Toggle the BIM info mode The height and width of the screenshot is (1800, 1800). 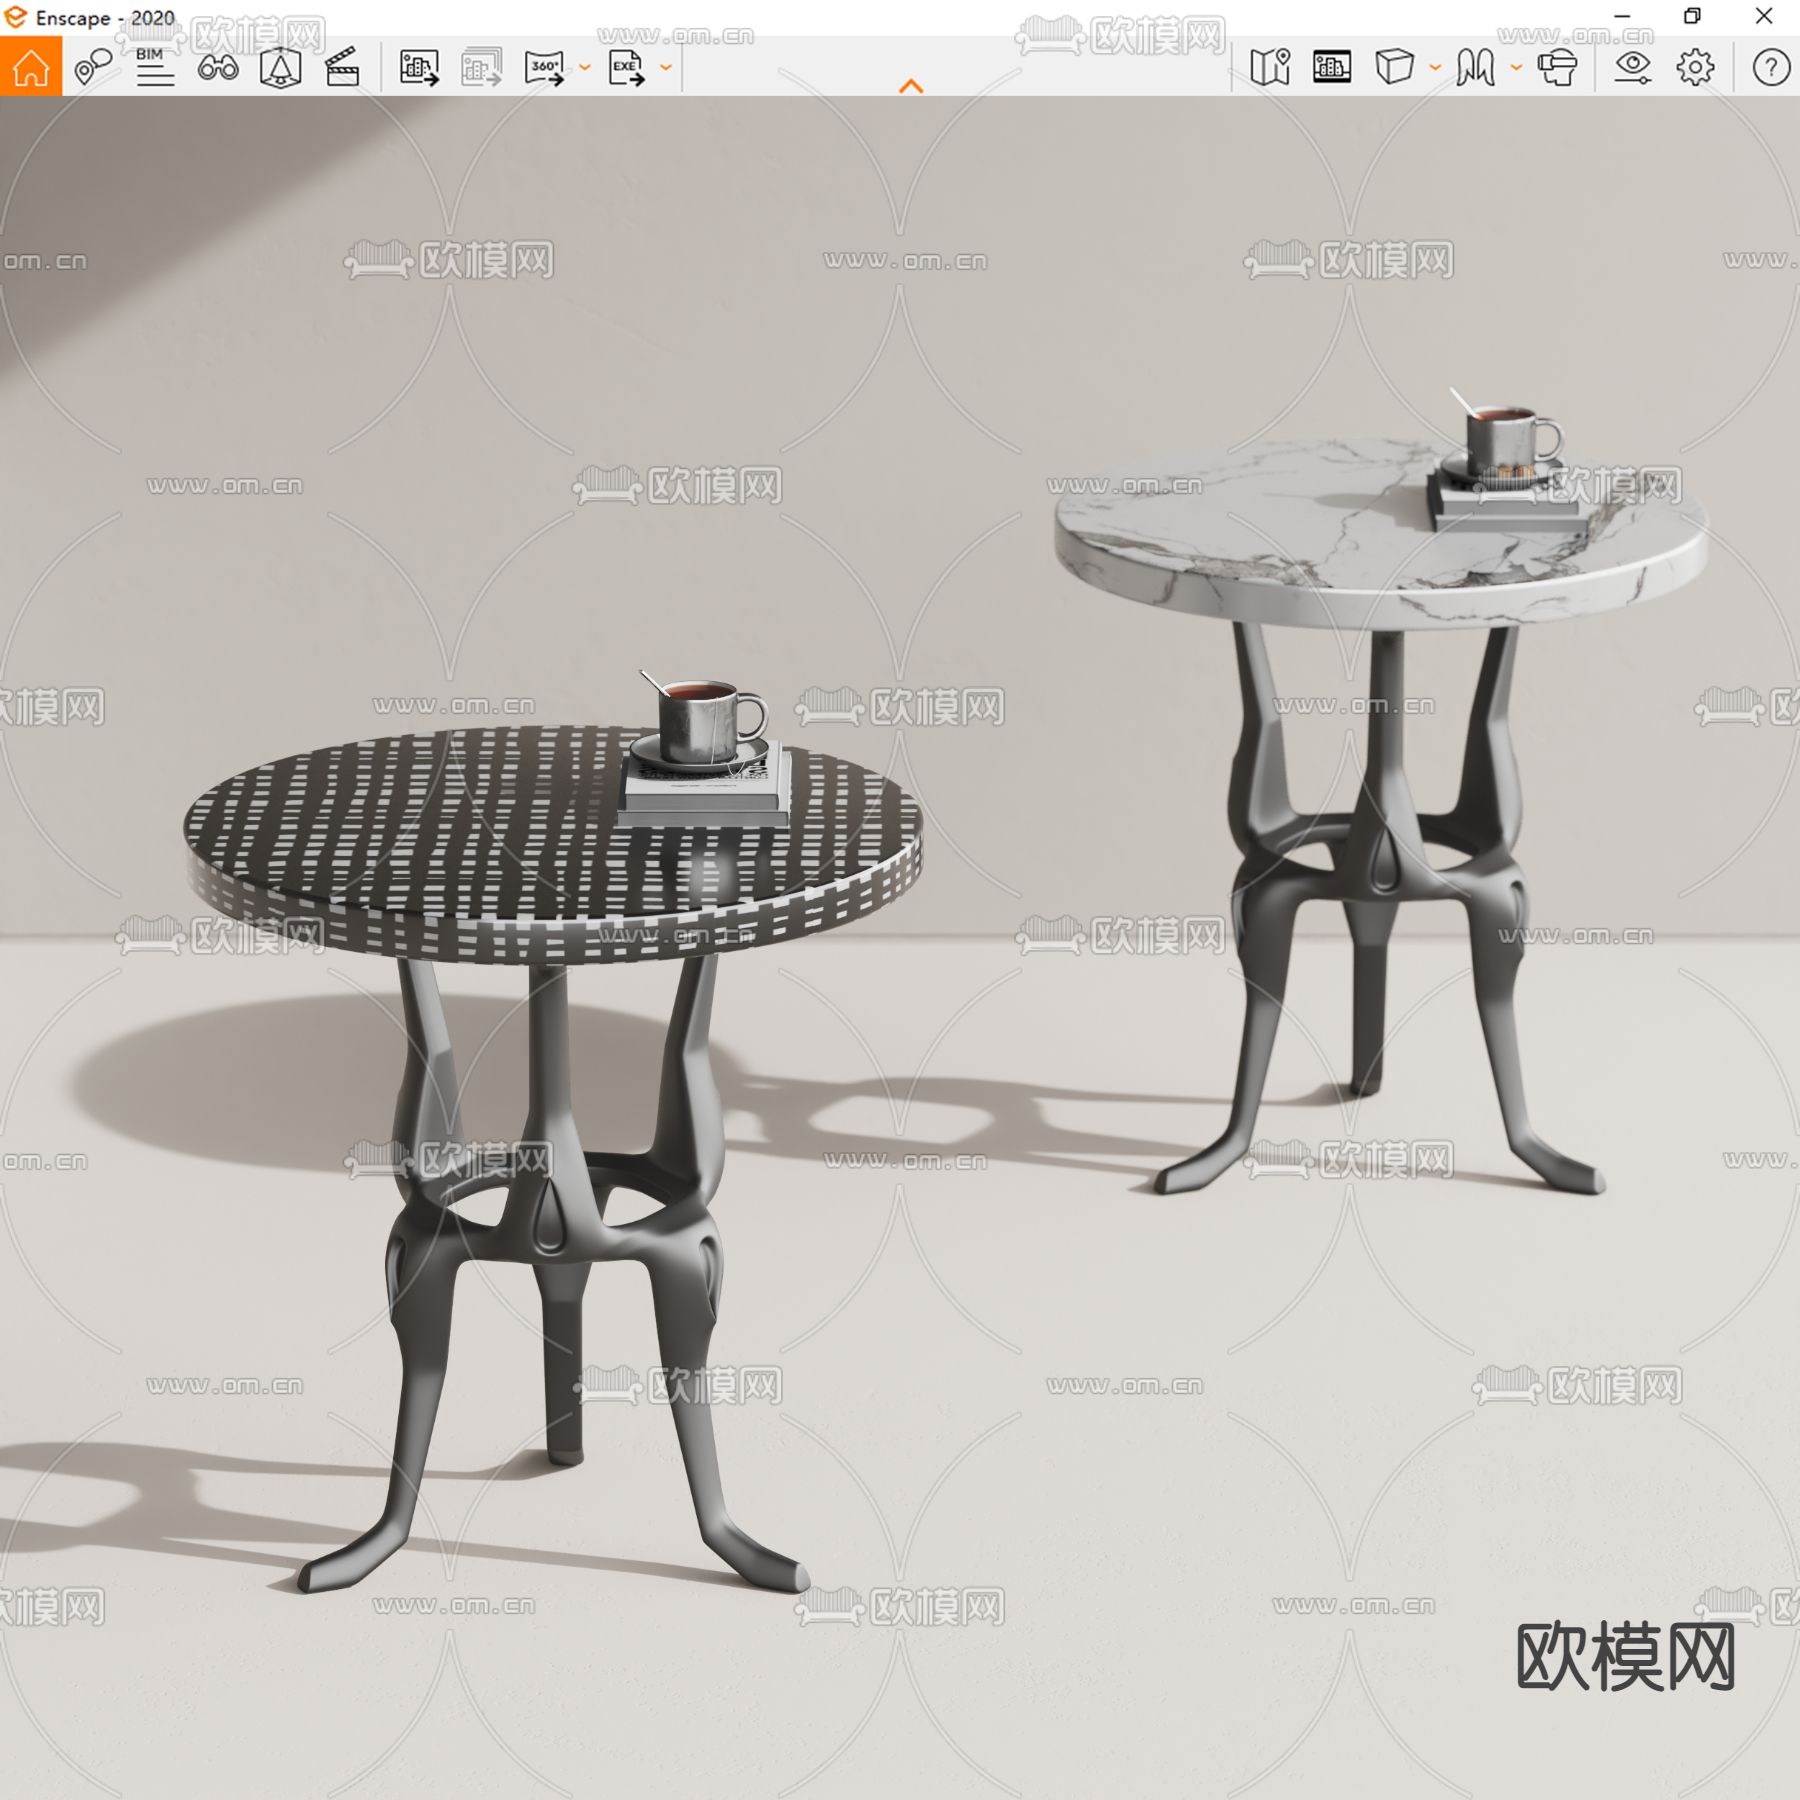(155, 67)
